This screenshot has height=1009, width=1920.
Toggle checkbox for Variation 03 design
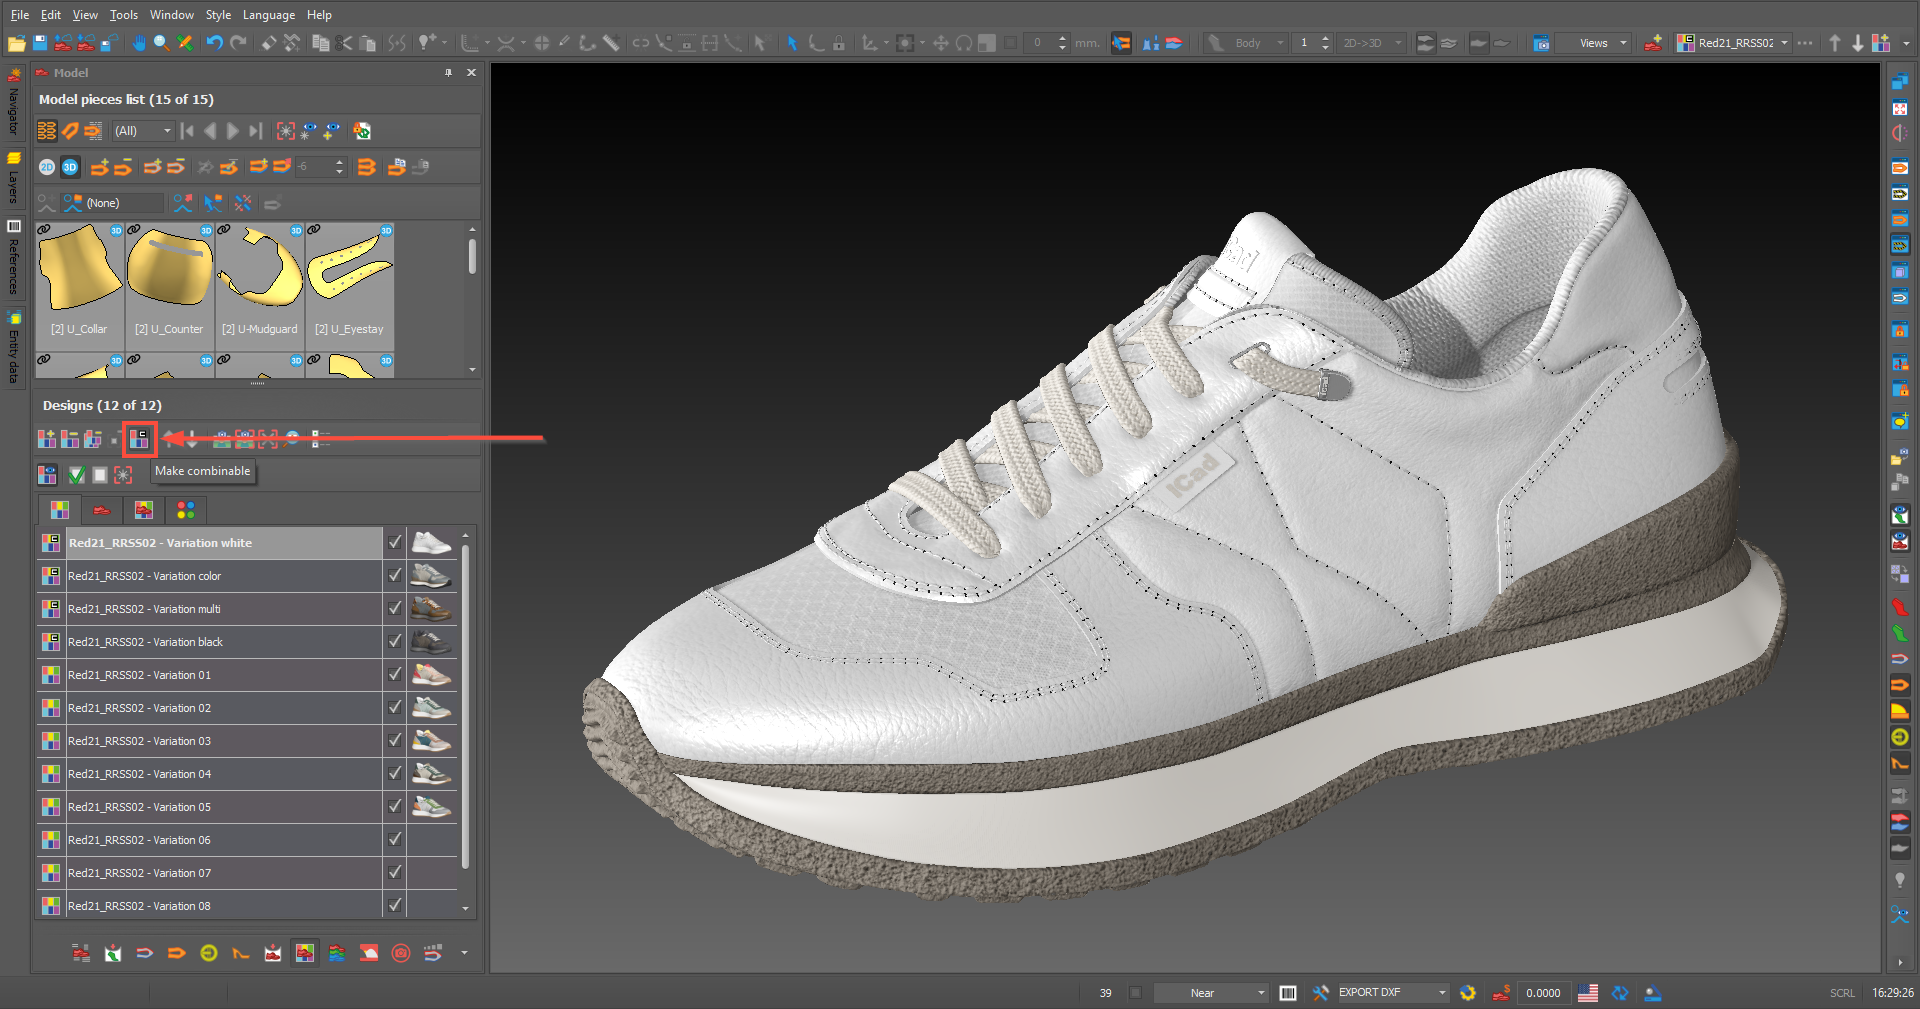pyautogui.click(x=395, y=741)
